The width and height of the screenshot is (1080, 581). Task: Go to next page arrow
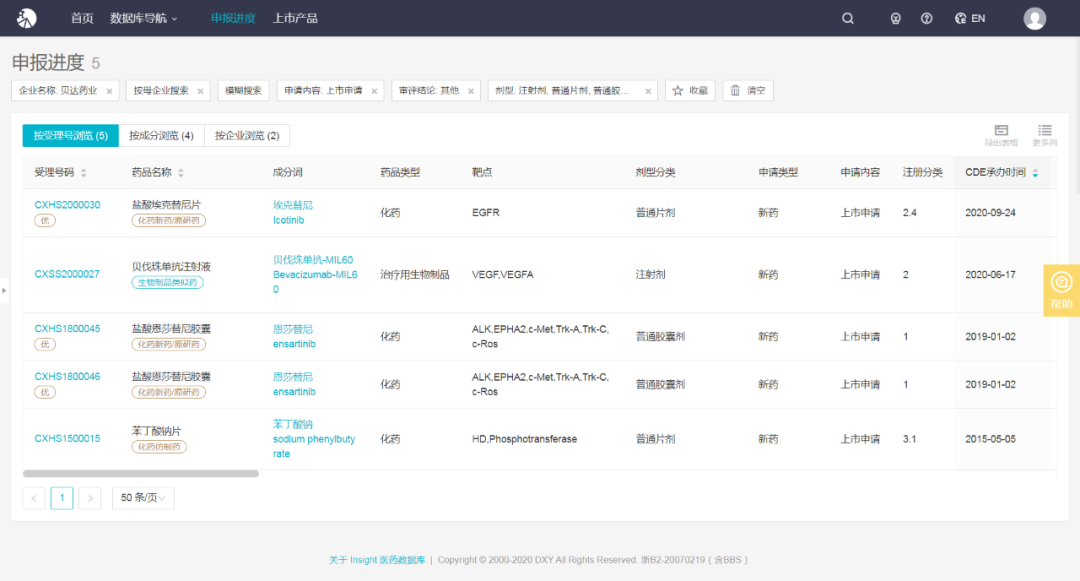[90, 498]
